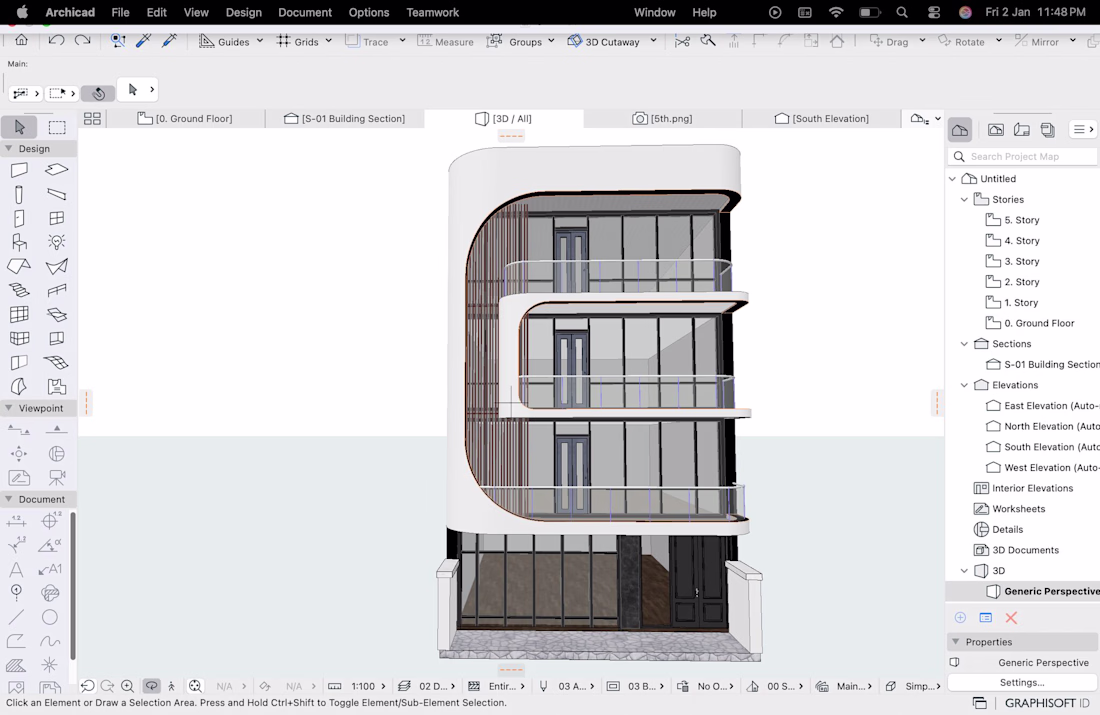Toggle the Trace reference button
The width and height of the screenshot is (1100, 715).
tap(367, 41)
